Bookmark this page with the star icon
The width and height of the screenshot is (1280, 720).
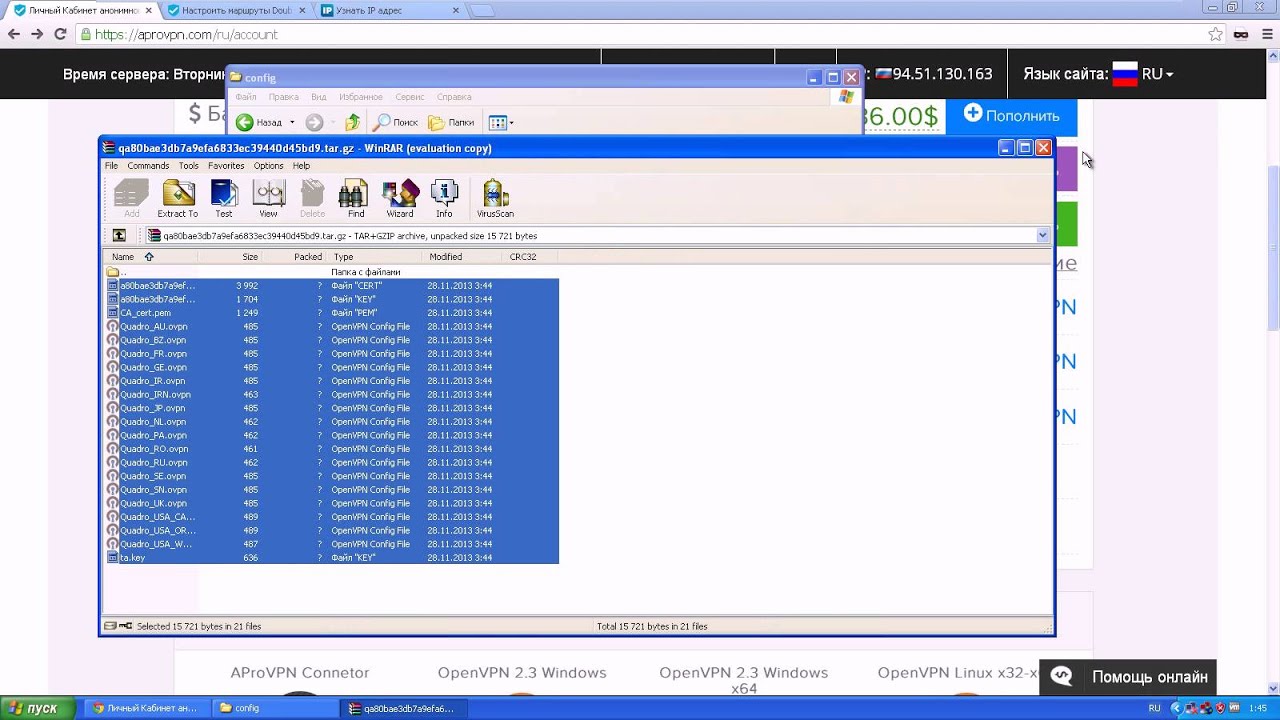[x=1215, y=34]
